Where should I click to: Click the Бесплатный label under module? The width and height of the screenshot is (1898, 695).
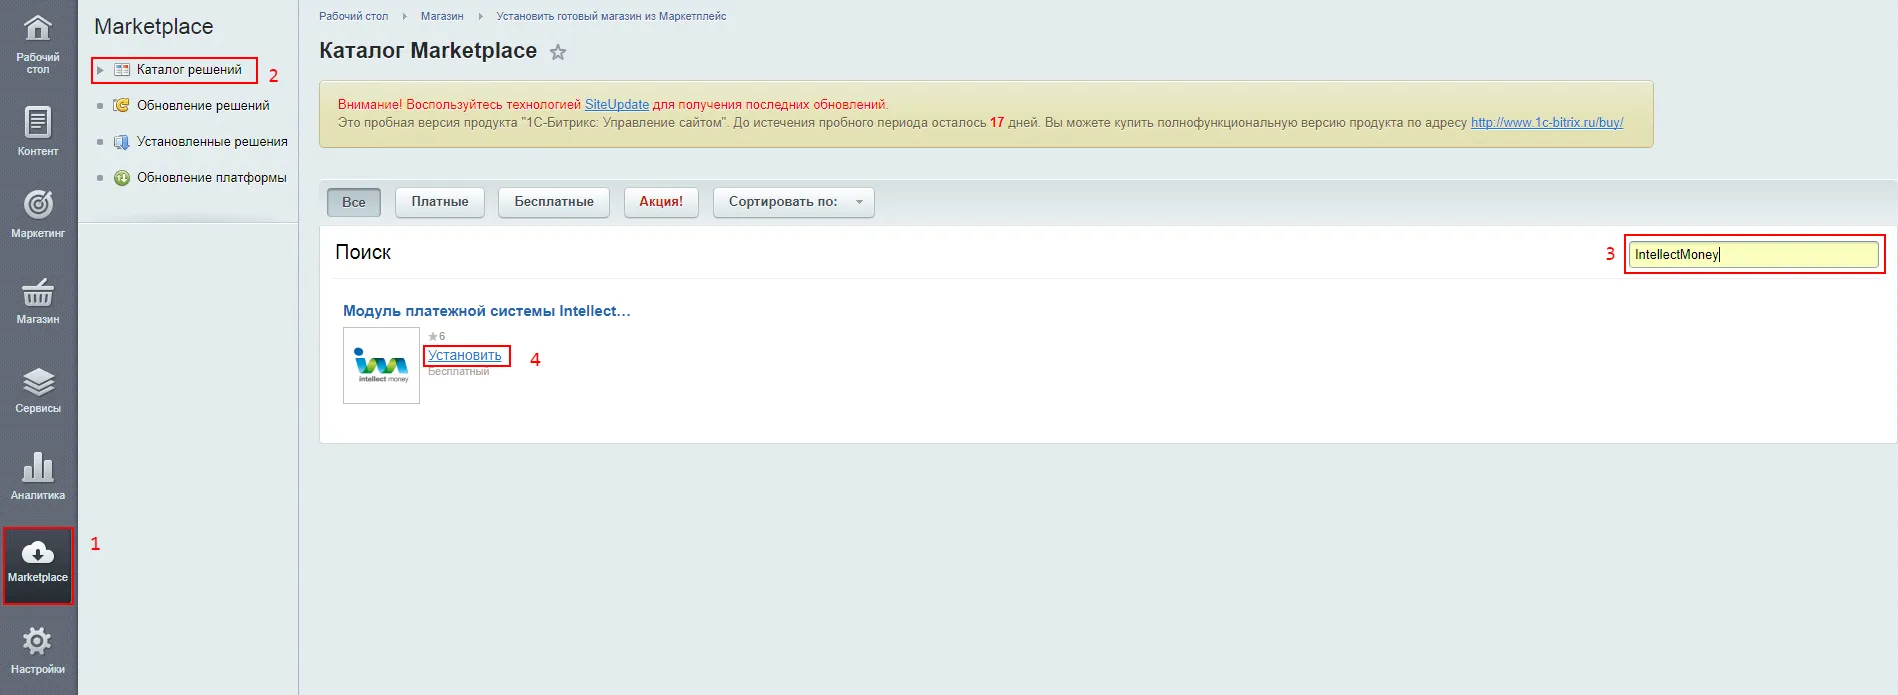459,372
